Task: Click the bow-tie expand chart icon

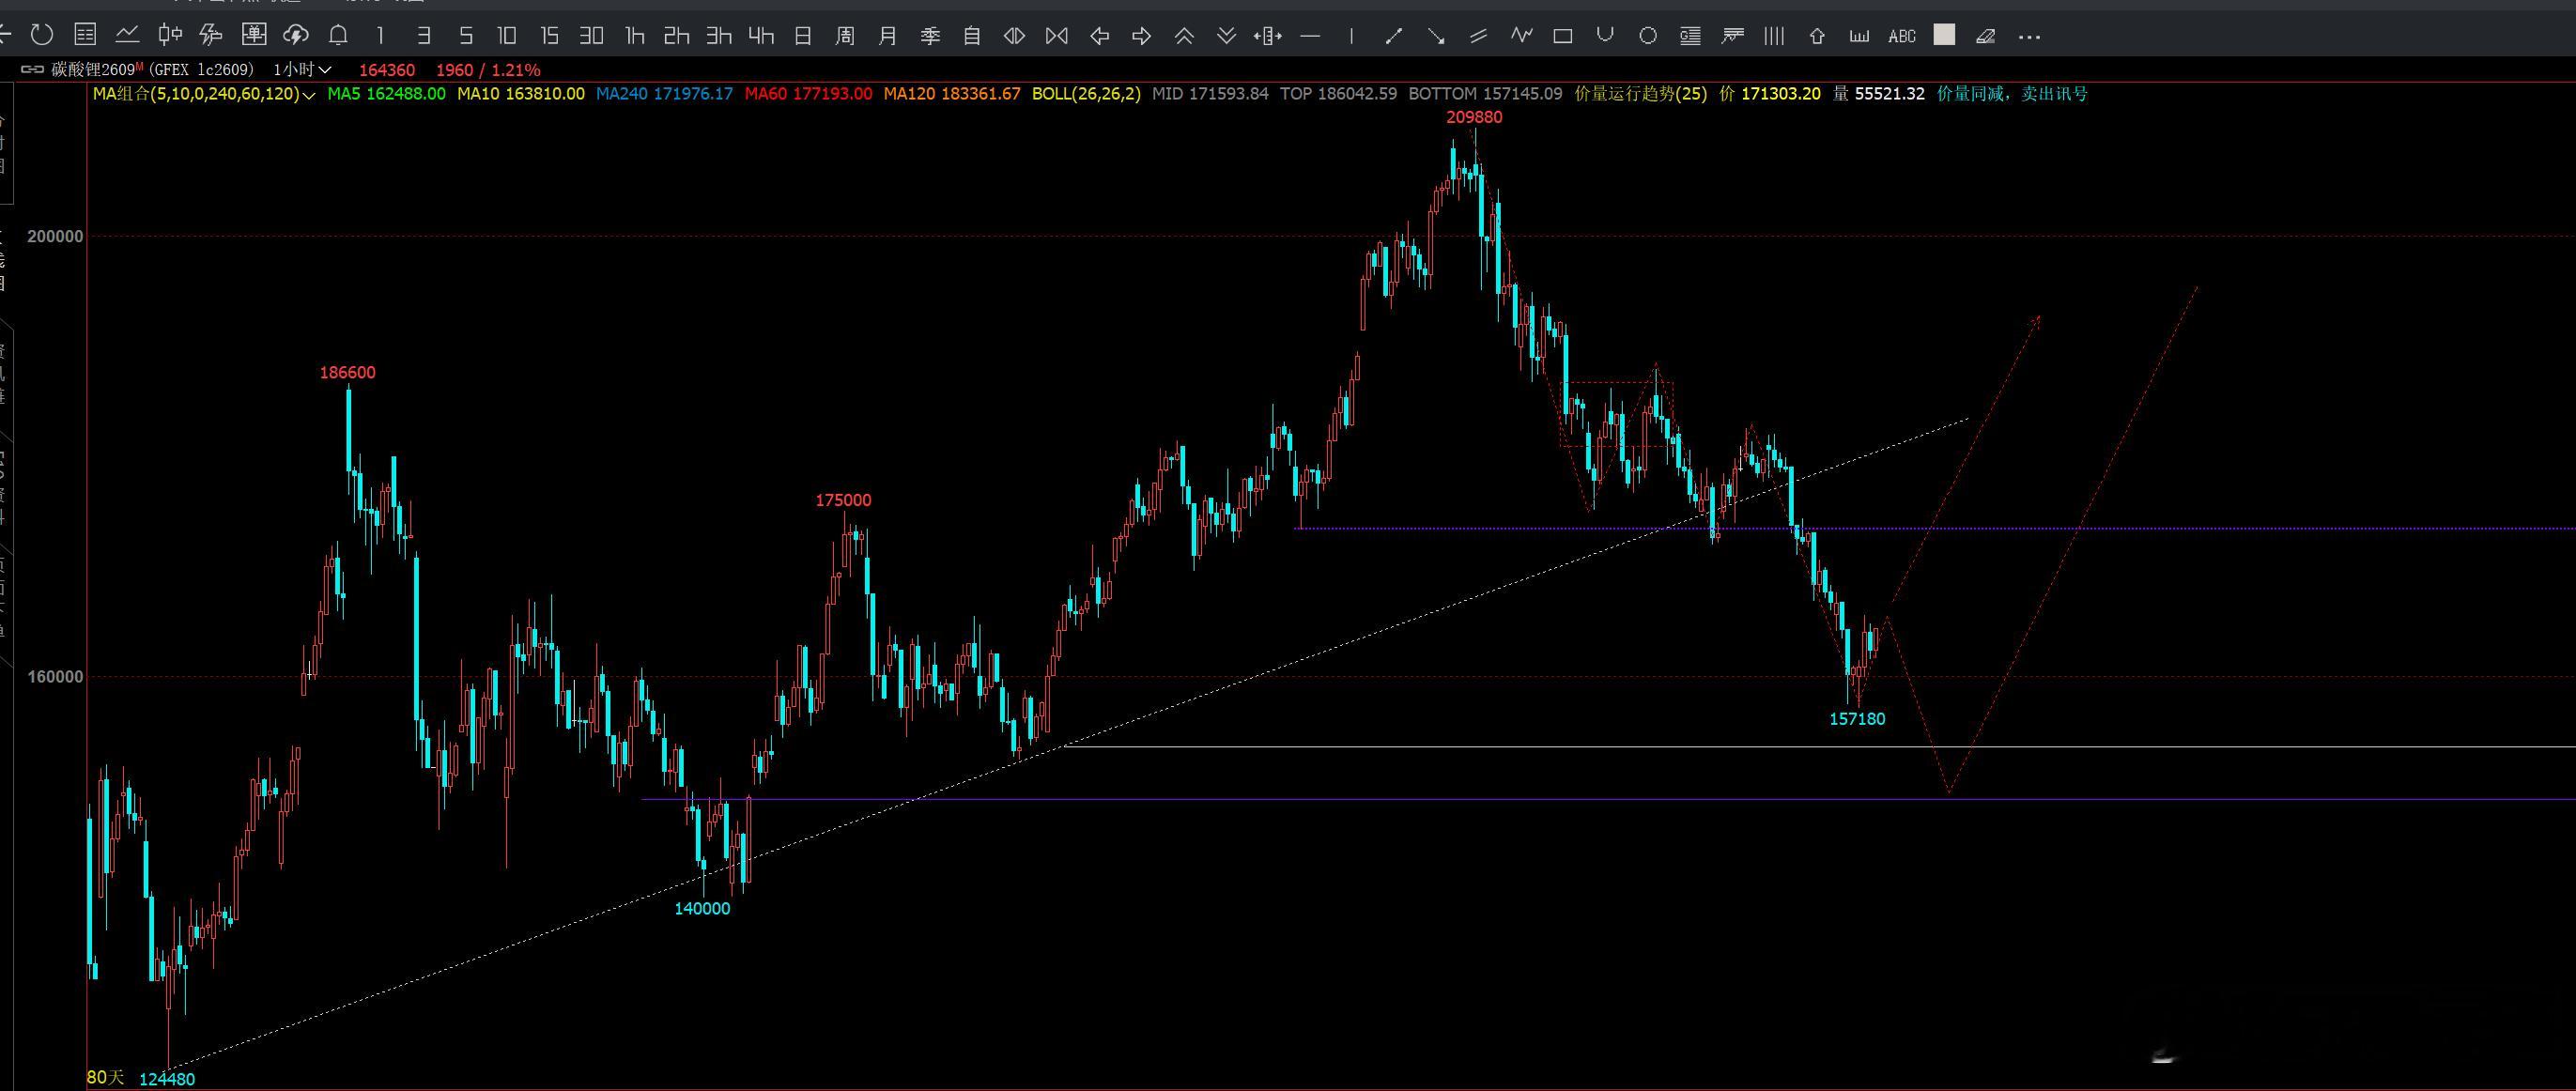Action: pos(1056,36)
